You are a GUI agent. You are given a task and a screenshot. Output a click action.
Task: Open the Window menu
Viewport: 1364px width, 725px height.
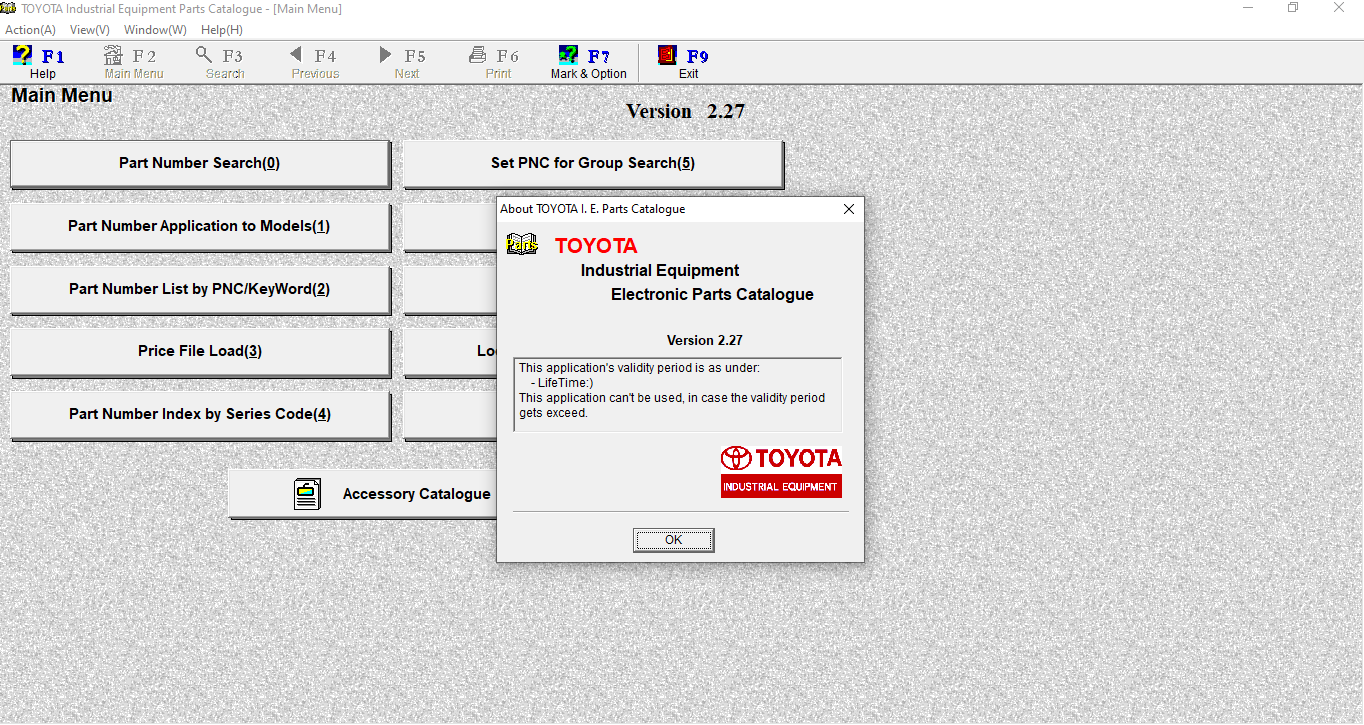pos(153,29)
